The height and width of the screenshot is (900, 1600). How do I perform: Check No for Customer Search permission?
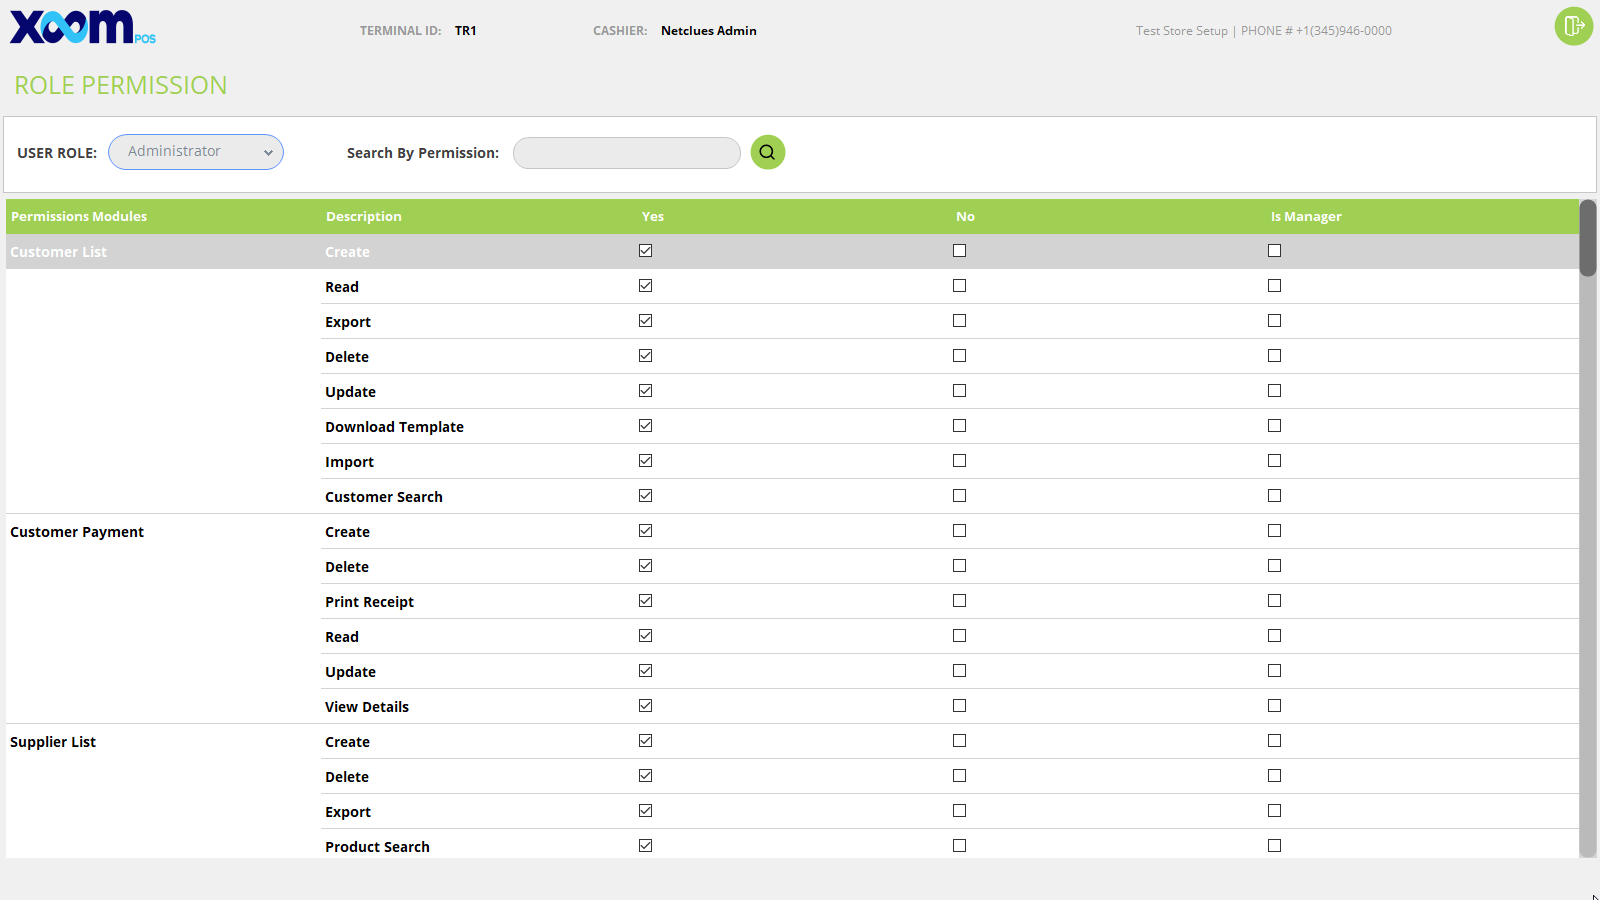(x=960, y=496)
